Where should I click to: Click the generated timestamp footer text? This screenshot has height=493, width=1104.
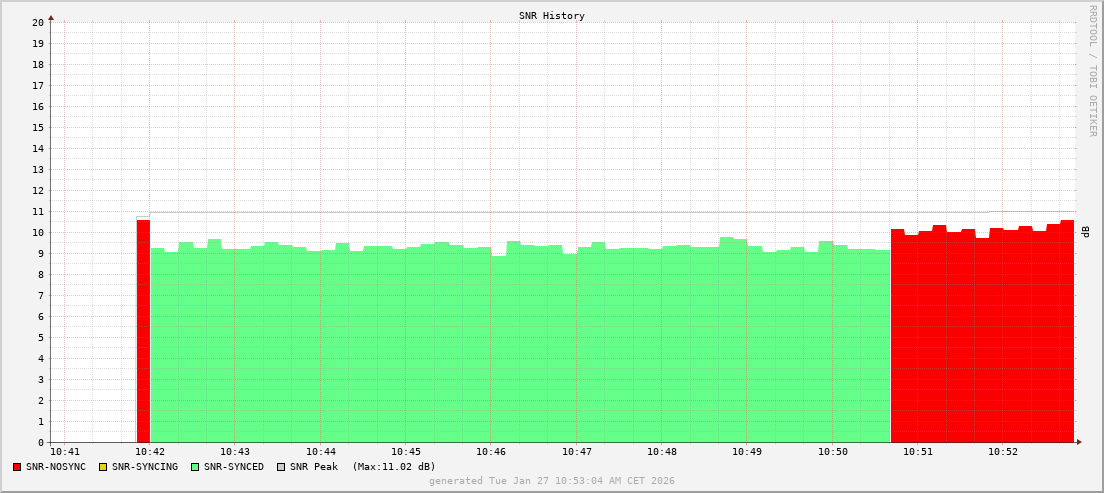coord(552,481)
